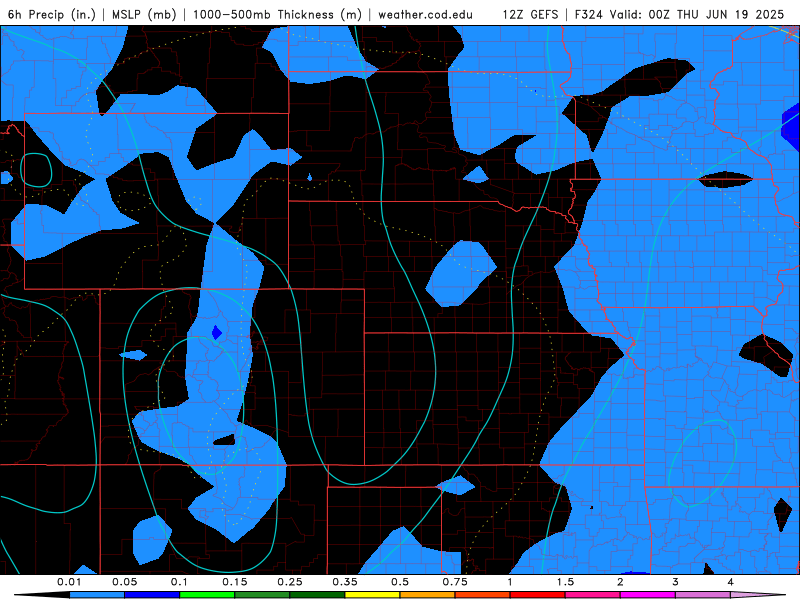This screenshot has width=800, height=600.
Task: Click the '0.35' legend value
Action: [x=345, y=582]
